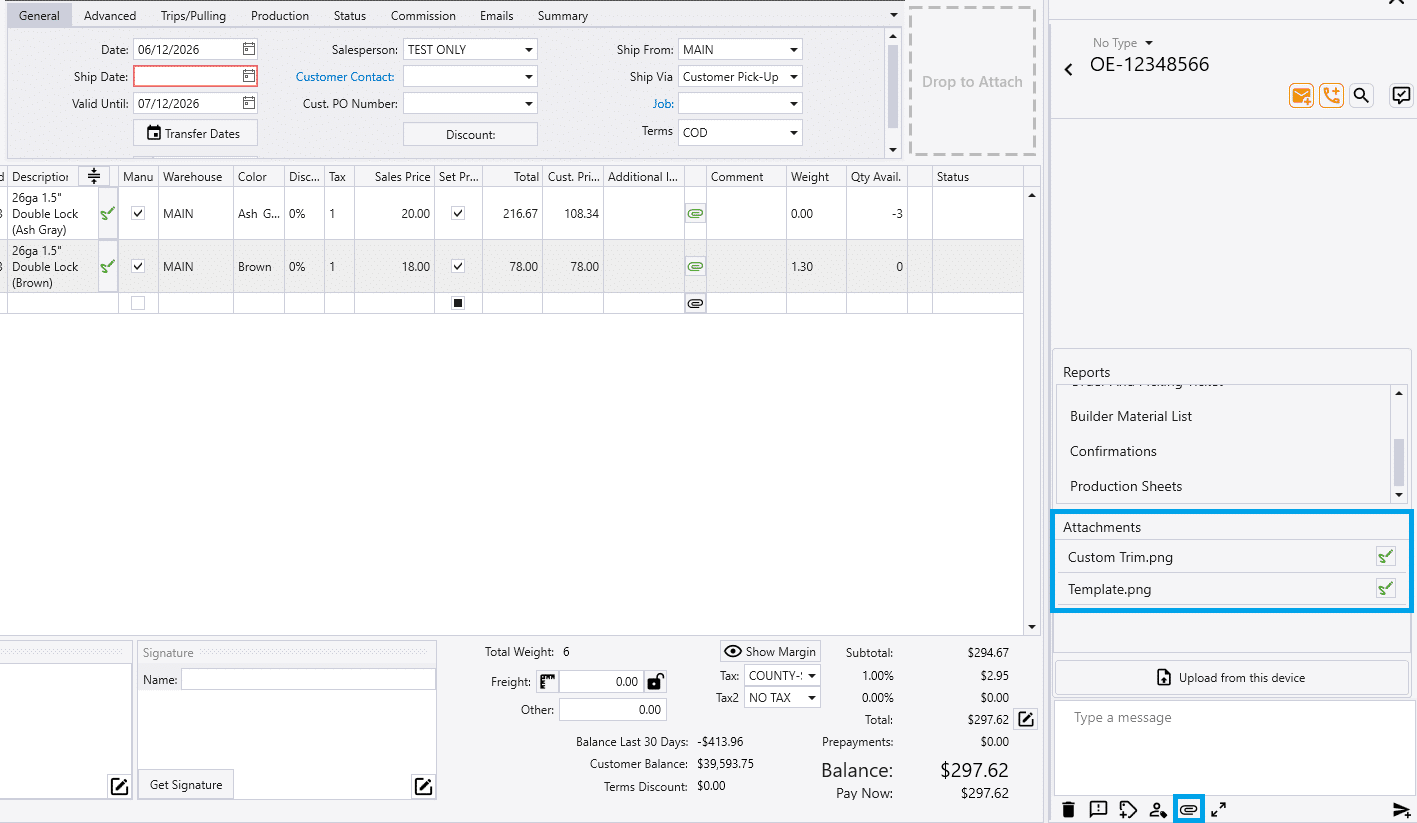Image resolution: width=1417 pixels, height=823 pixels.
Task: Open the Tax2 dropdown showing NO TAX
Action: point(782,698)
